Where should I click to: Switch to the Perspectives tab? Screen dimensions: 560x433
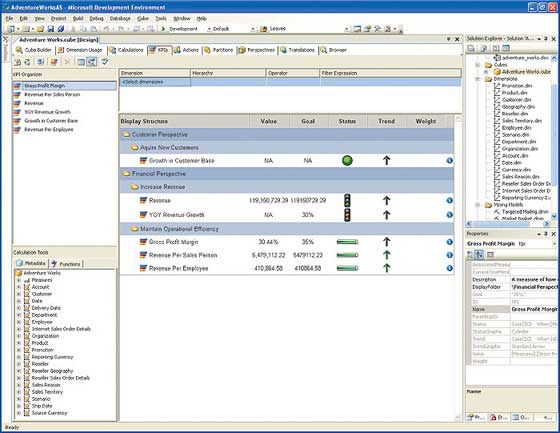256,50
